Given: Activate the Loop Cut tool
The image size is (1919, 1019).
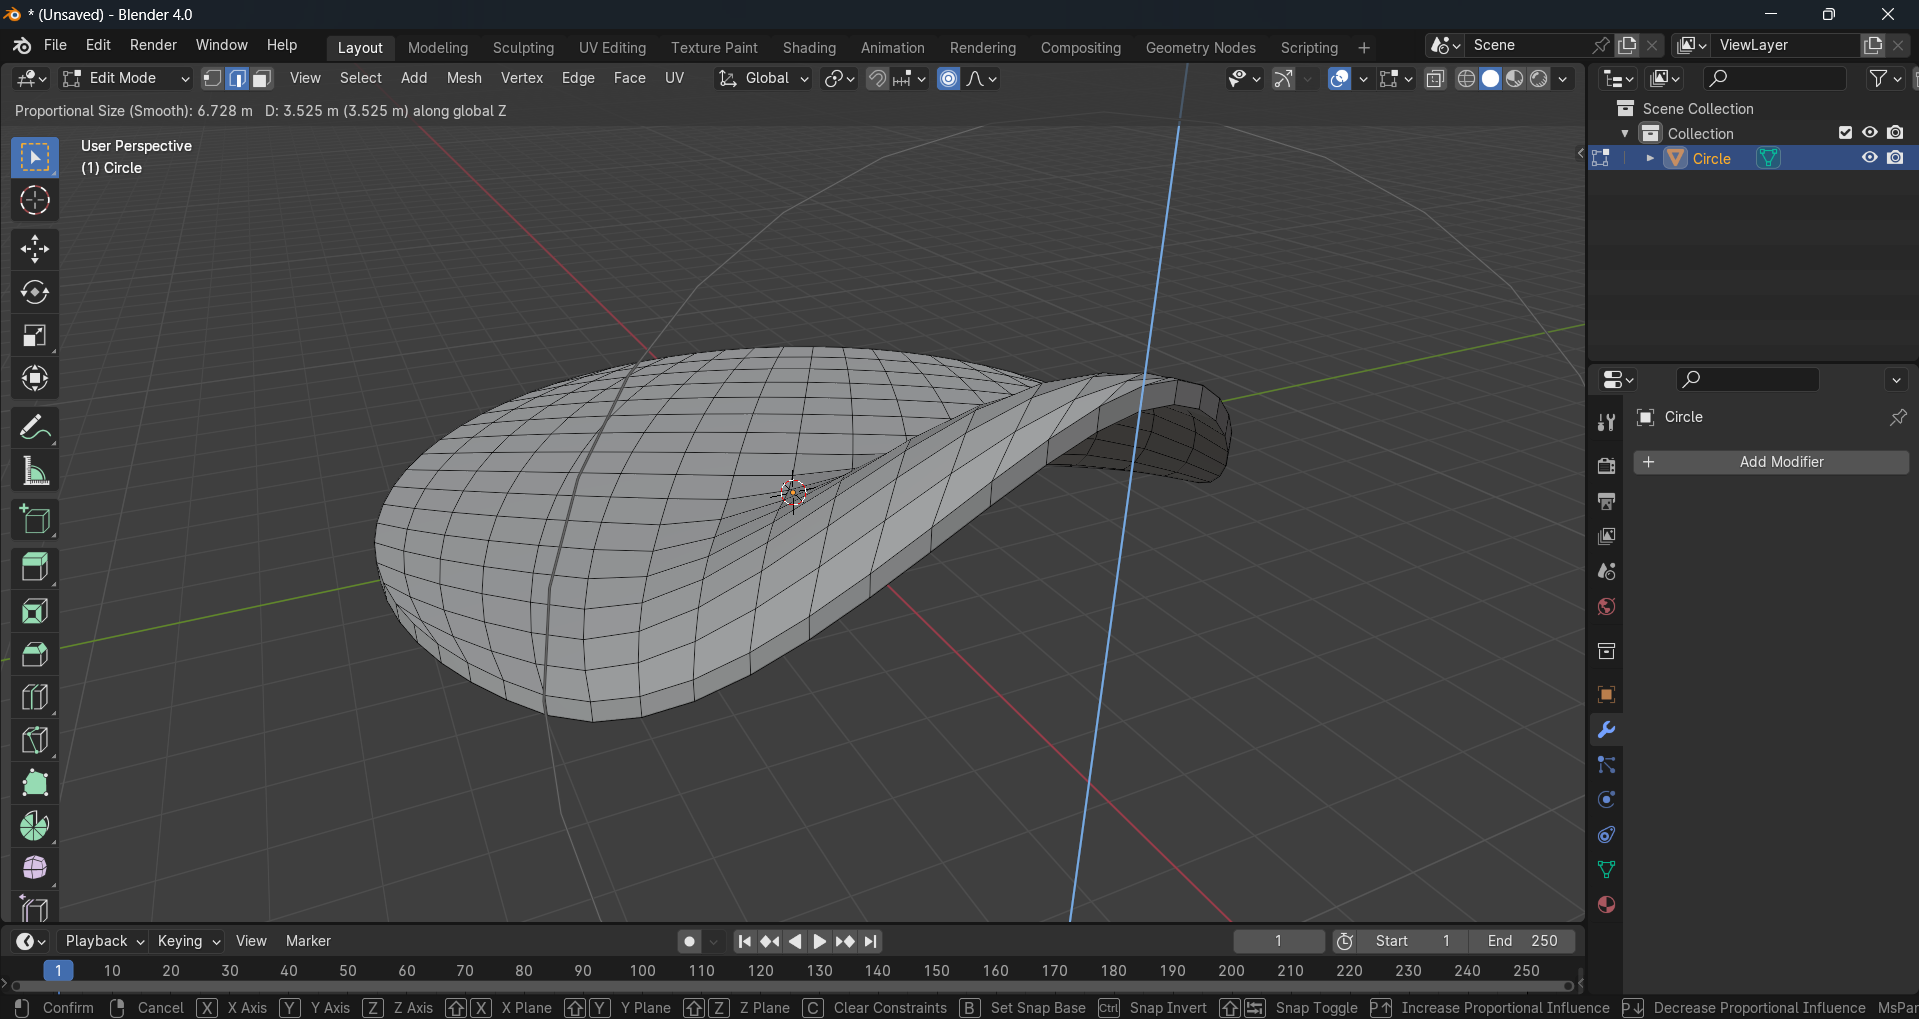Looking at the screenshot, I should [x=35, y=697].
